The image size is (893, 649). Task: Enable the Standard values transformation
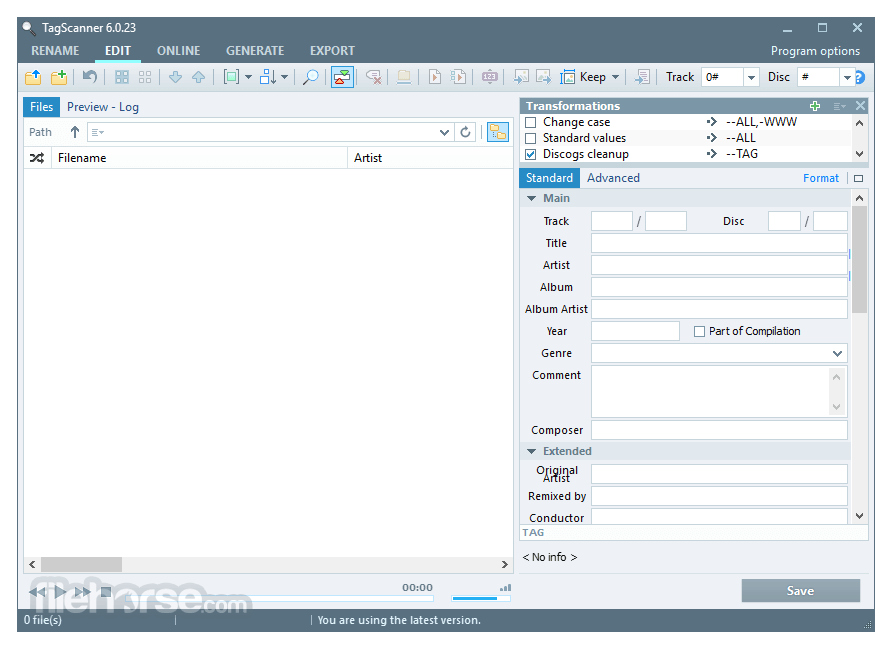tap(531, 138)
